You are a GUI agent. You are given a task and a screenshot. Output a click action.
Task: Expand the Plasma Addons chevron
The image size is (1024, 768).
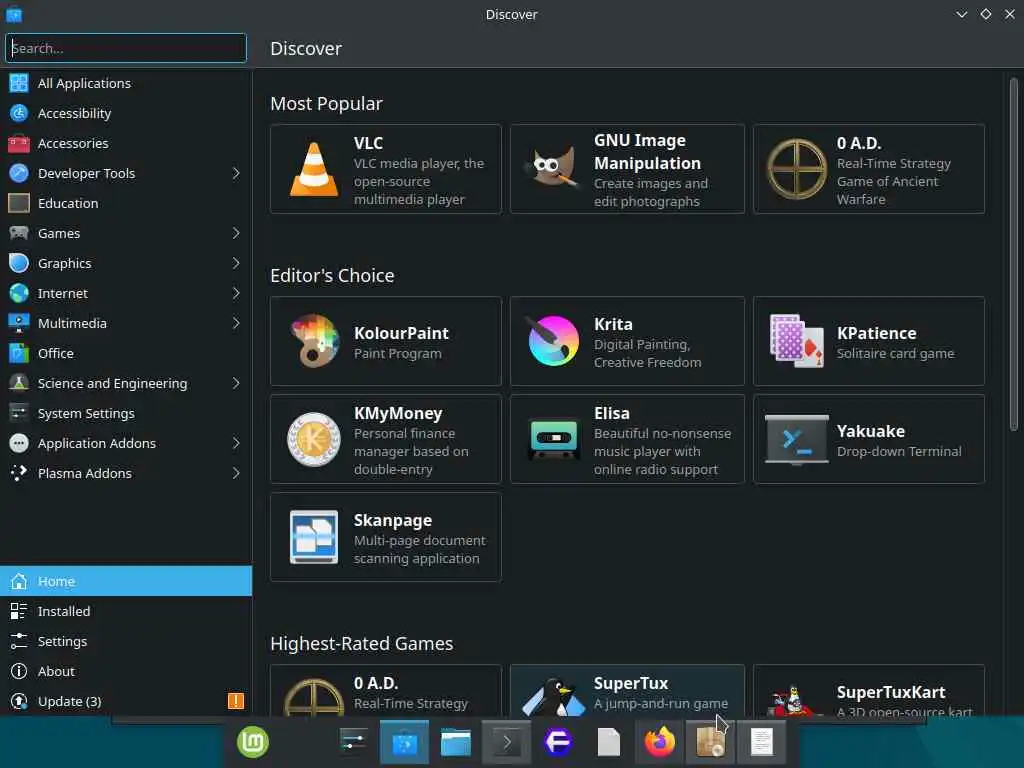(x=236, y=473)
